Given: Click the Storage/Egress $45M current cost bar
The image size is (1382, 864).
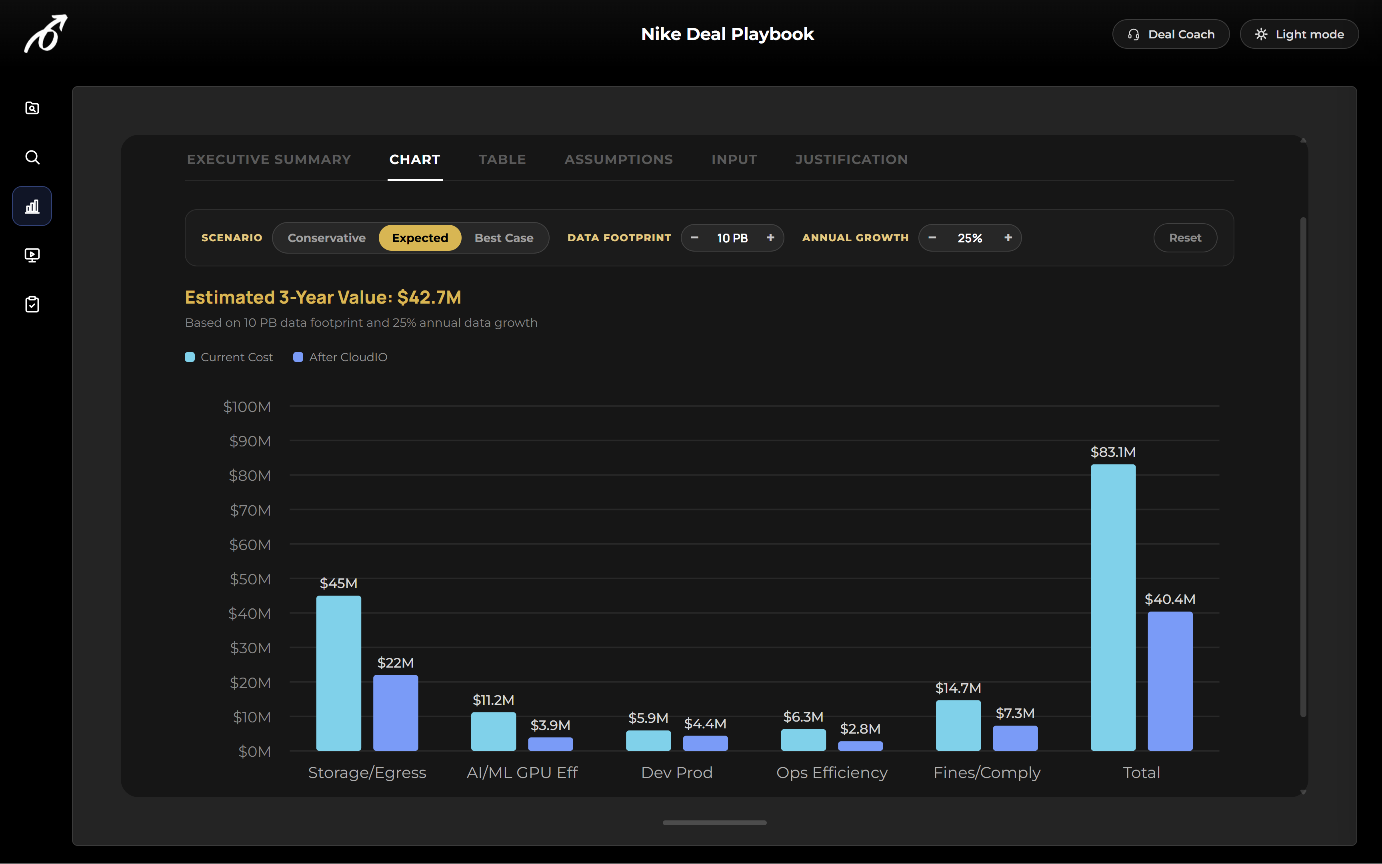Looking at the screenshot, I should tap(339, 673).
